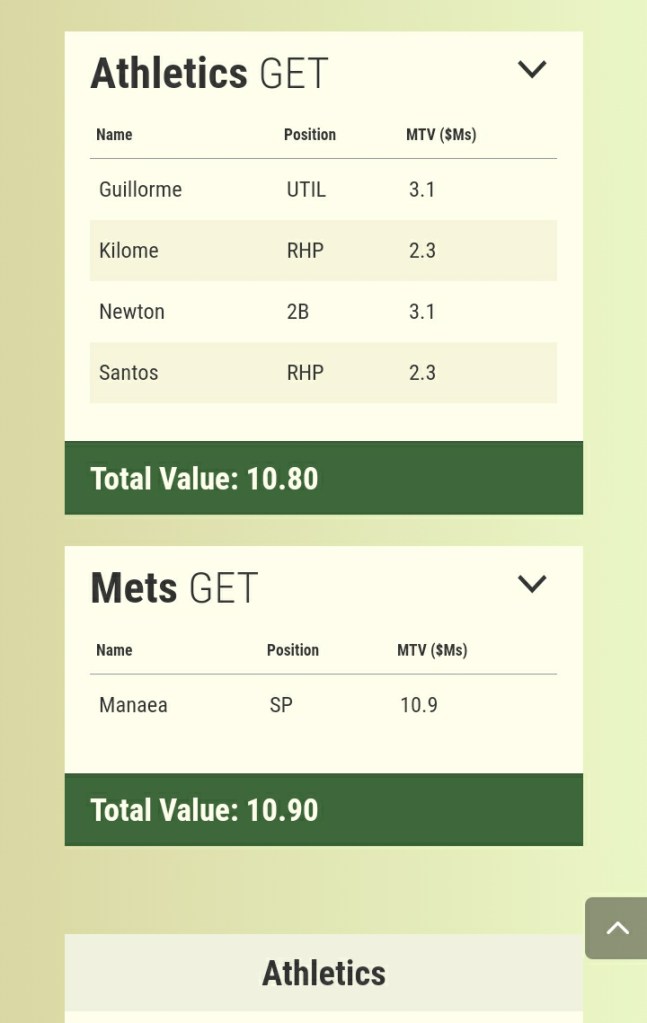Click the scroll-to-top arrow button
Image resolution: width=647 pixels, height=1023 pixels.
(617, 928)
